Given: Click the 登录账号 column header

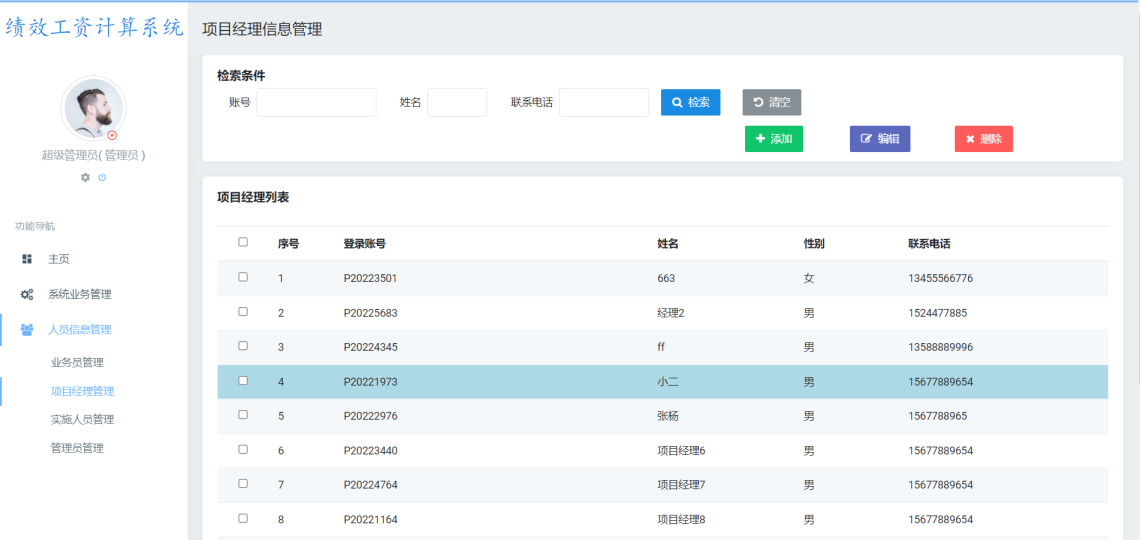Looking at the screenshot, I should [364, 244].
